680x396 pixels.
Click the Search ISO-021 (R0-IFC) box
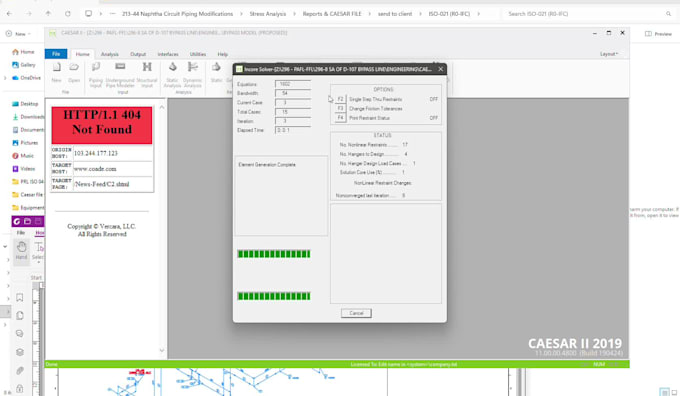pos(588,14)
